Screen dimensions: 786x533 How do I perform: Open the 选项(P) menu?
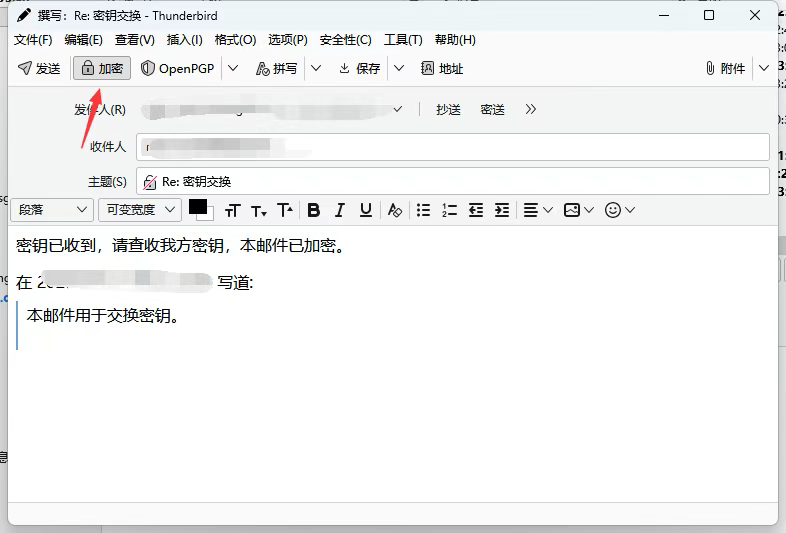[288, 40]
